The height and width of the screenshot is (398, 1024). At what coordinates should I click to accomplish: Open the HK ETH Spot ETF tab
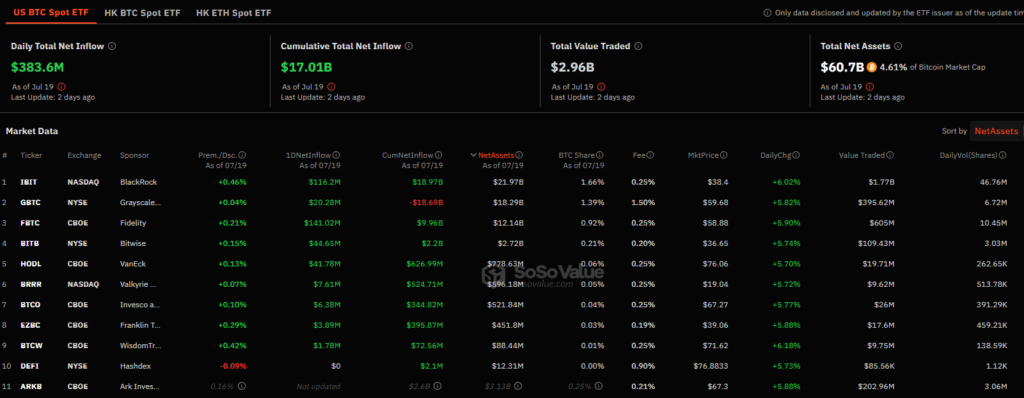coord(233,12)
